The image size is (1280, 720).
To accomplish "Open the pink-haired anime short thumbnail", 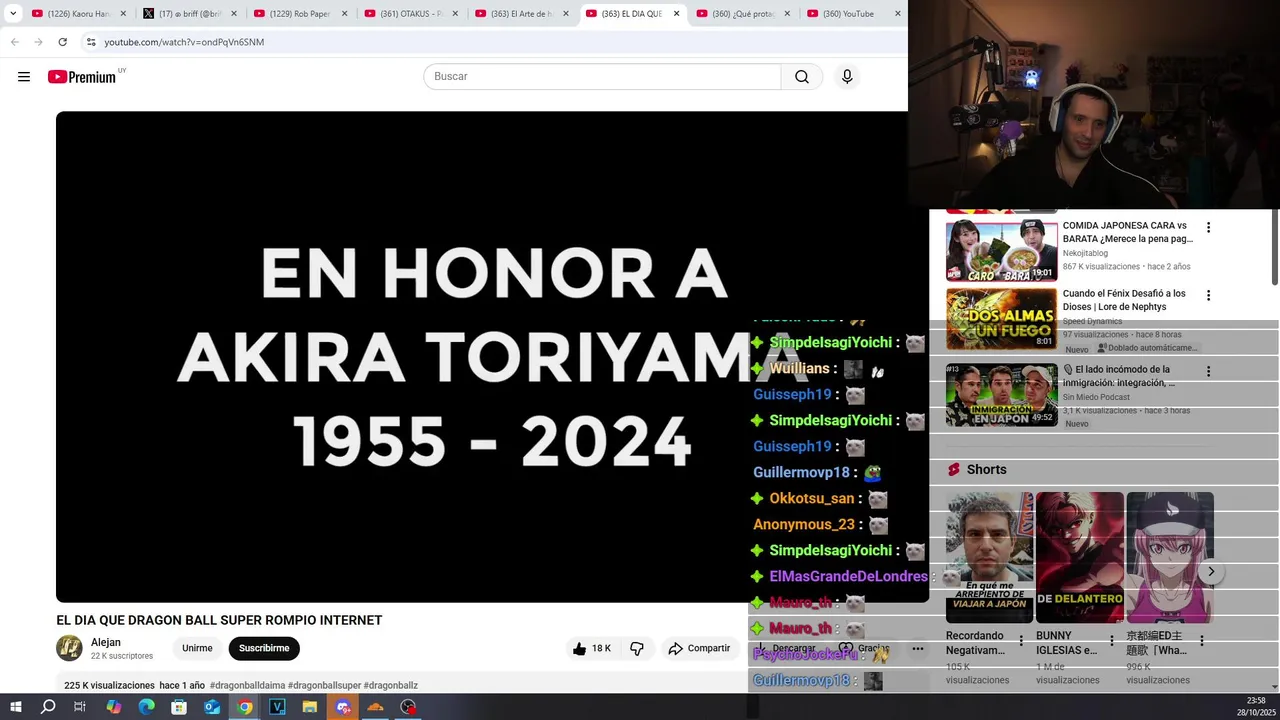I will (1170, 557).
